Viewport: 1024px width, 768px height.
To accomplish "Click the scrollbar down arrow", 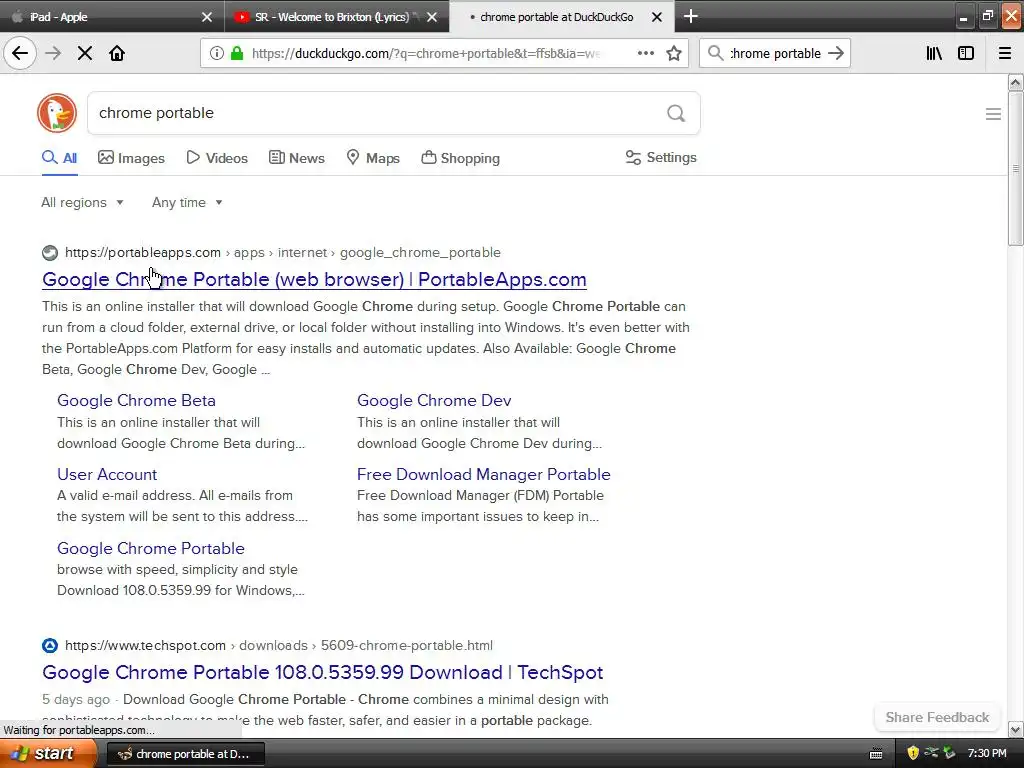I will pos(1015,729).
